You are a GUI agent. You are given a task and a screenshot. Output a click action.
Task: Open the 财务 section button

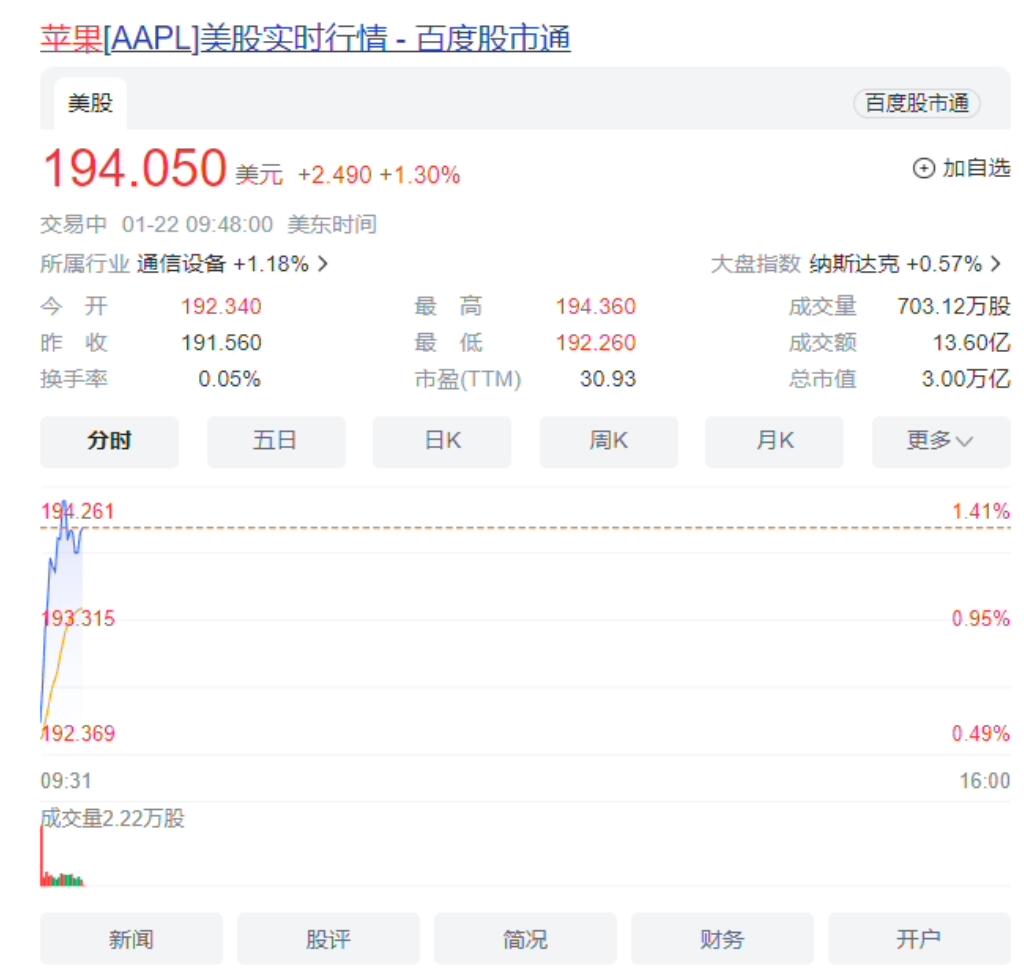pos(722,939)
